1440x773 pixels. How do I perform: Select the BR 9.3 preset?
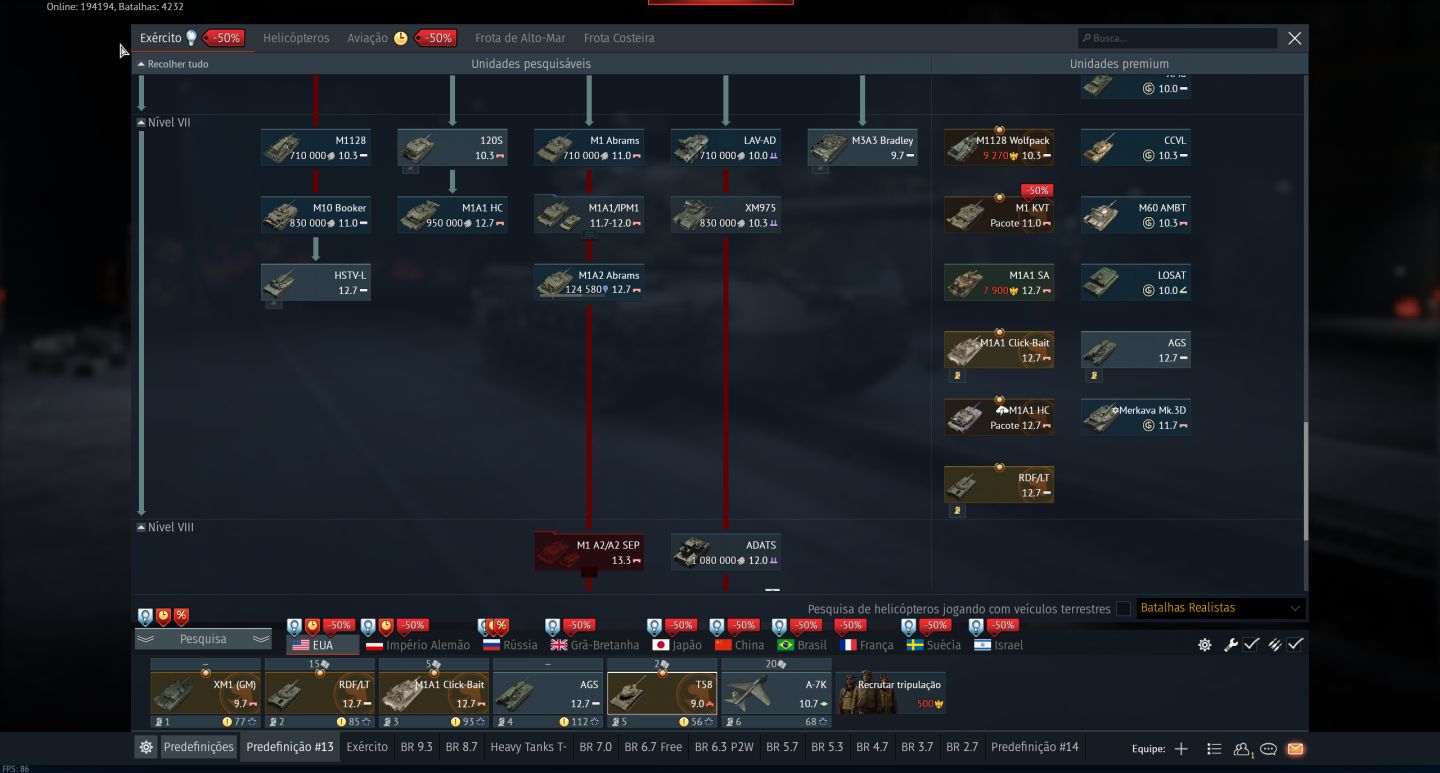417,747
